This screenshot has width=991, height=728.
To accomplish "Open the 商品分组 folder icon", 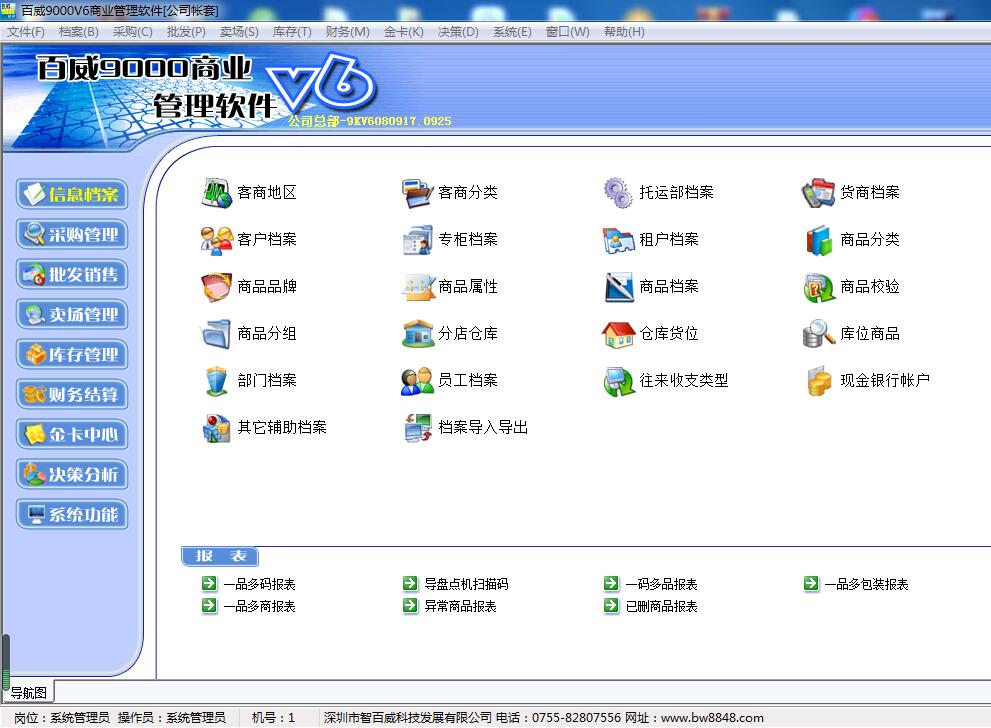I will pyautogui.click(x=217, y=334).
